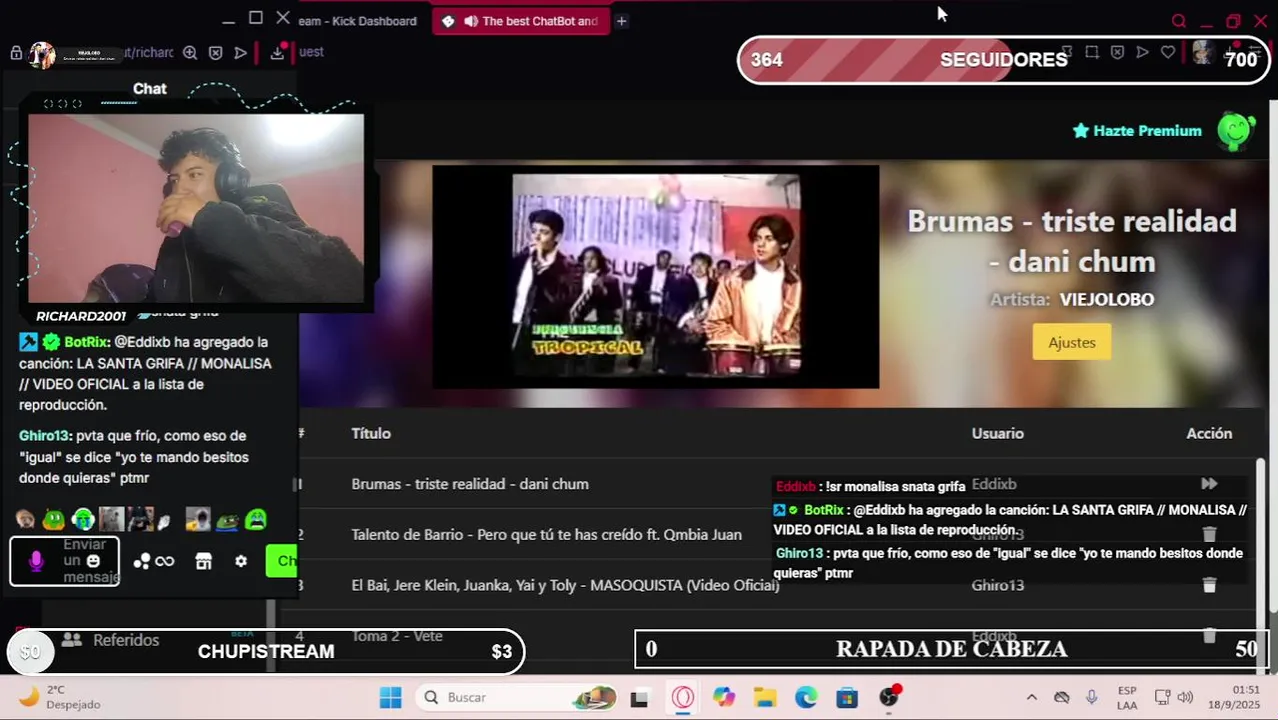Select the Pepe frog emote in emote row
This screenshot has width=1278, height=720.
click(x=227, y=519)
